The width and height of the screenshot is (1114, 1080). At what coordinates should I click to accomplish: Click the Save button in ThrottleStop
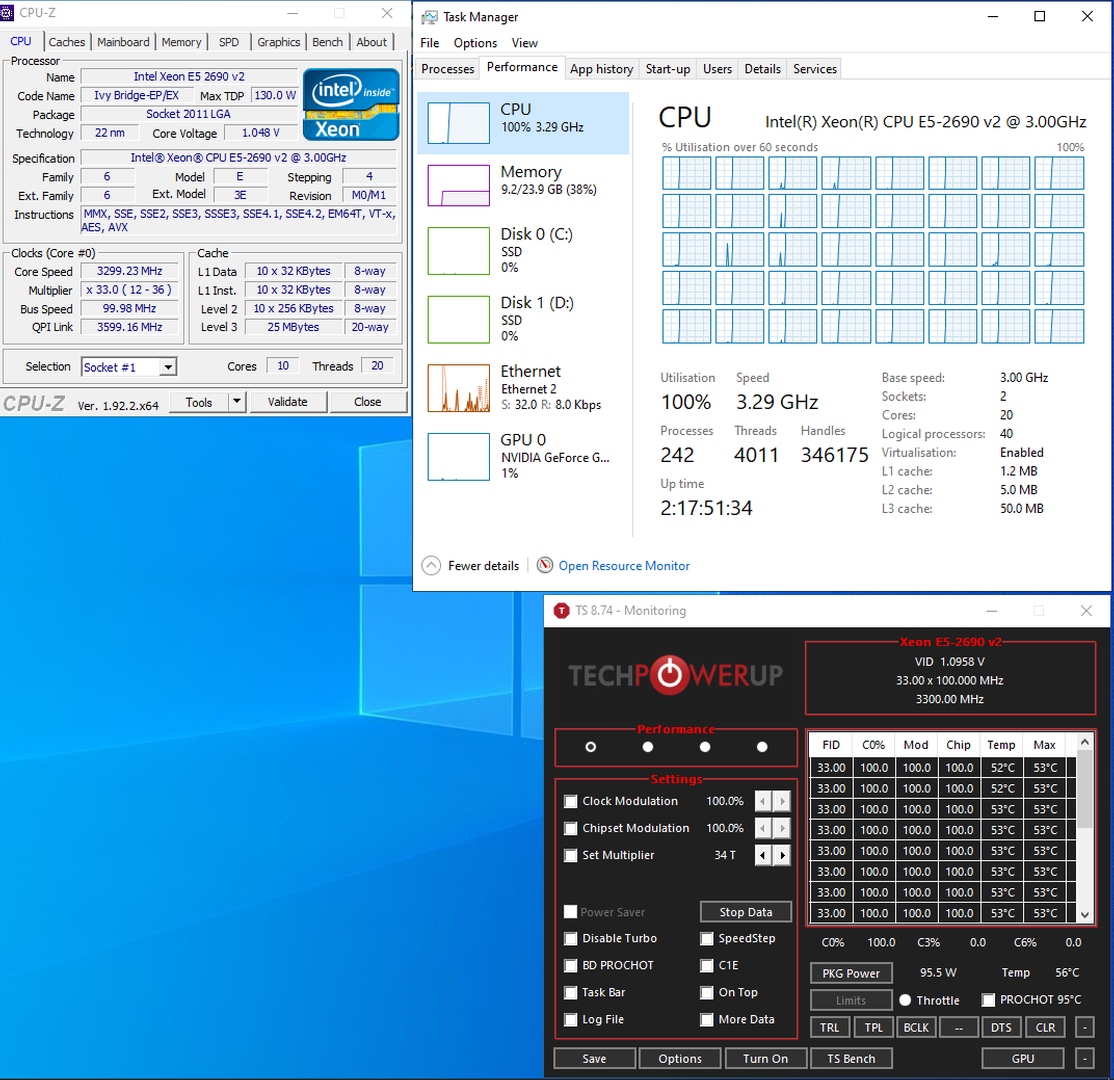tap(594, 1059)
